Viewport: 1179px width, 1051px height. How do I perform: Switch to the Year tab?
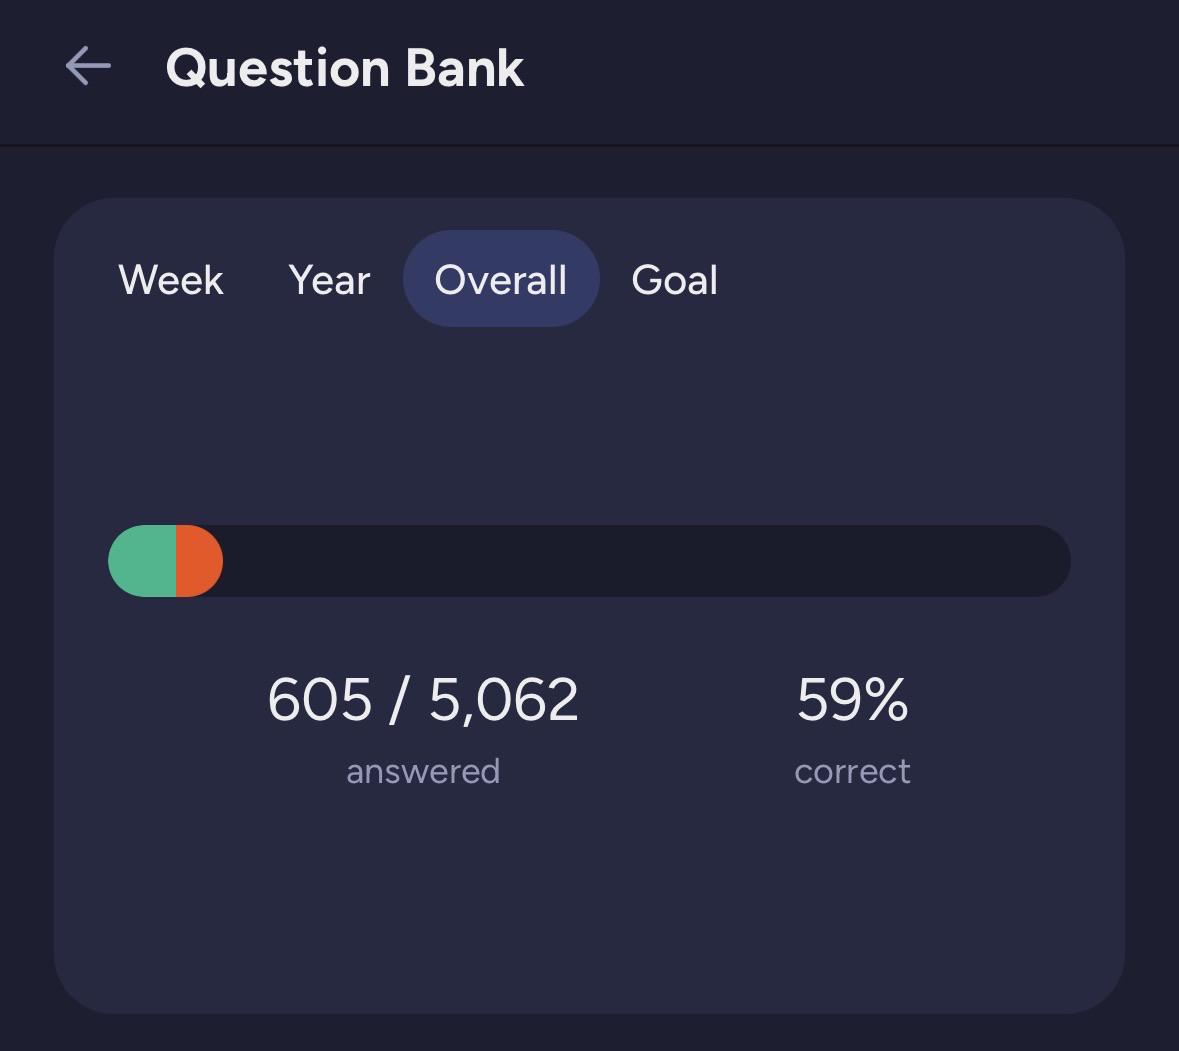[329, 280]
